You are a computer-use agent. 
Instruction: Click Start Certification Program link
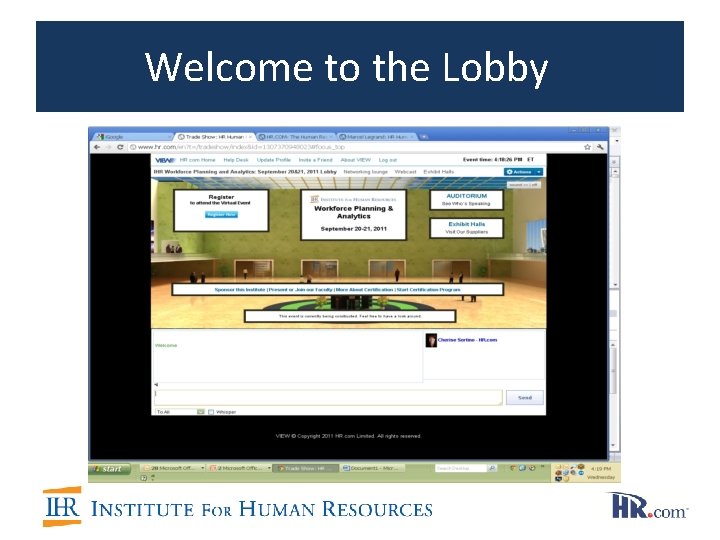[429, 290]
